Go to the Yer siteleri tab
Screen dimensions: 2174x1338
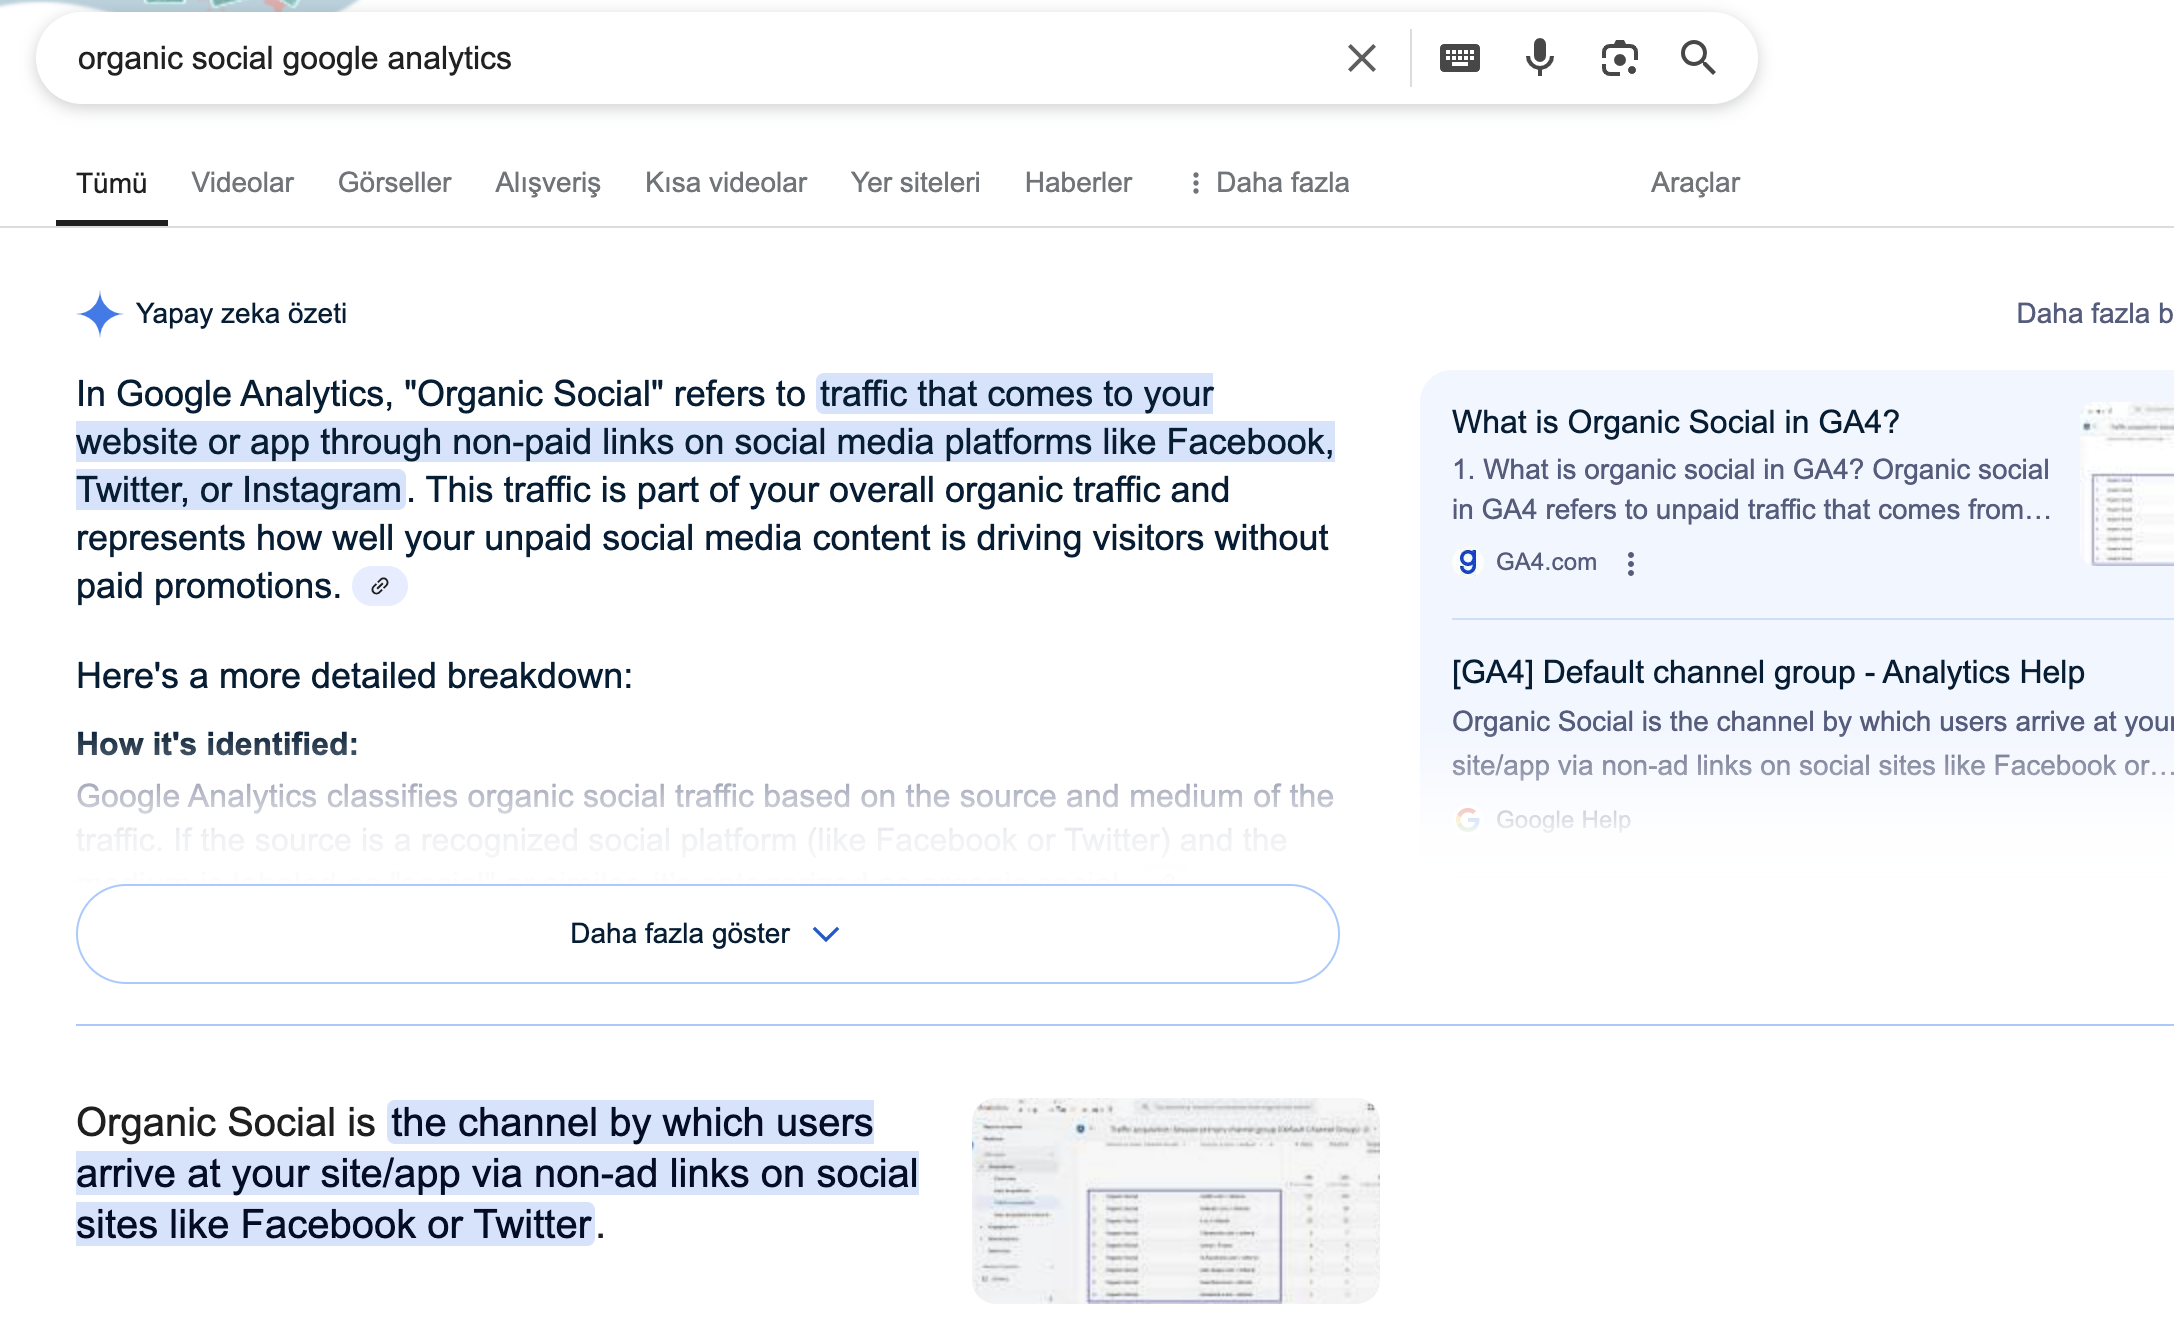[x=915, y=183]
